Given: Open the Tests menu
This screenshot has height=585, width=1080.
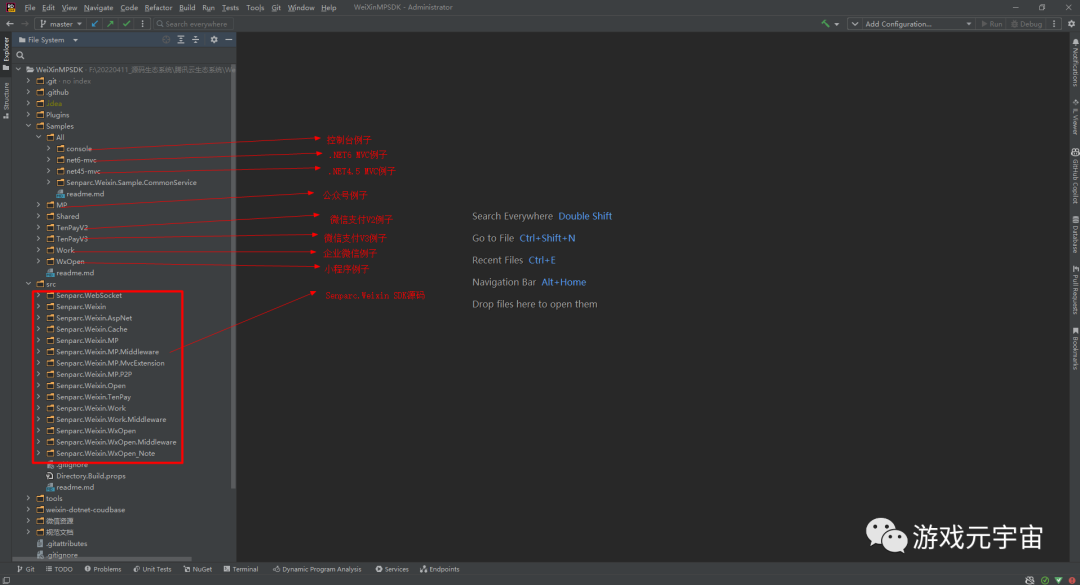Looking at the screenshot, I should click(230, 8).
